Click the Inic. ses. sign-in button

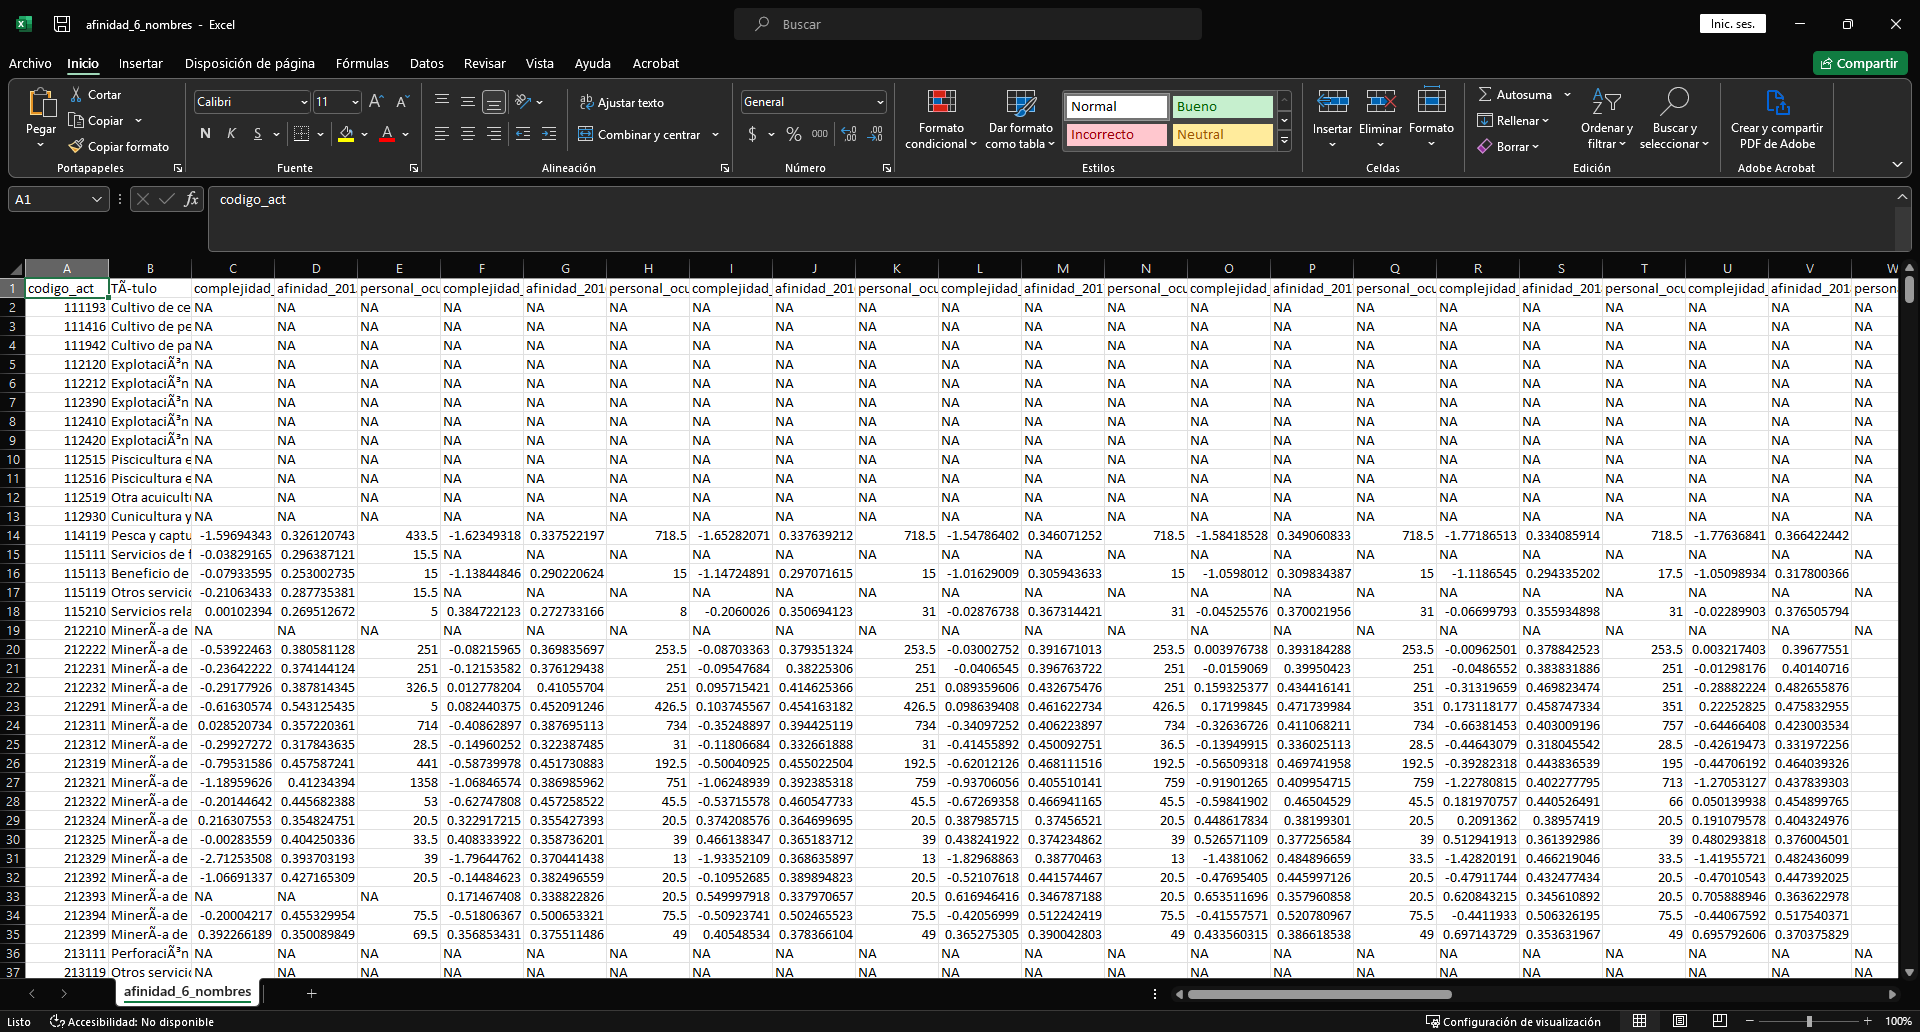1732,24
